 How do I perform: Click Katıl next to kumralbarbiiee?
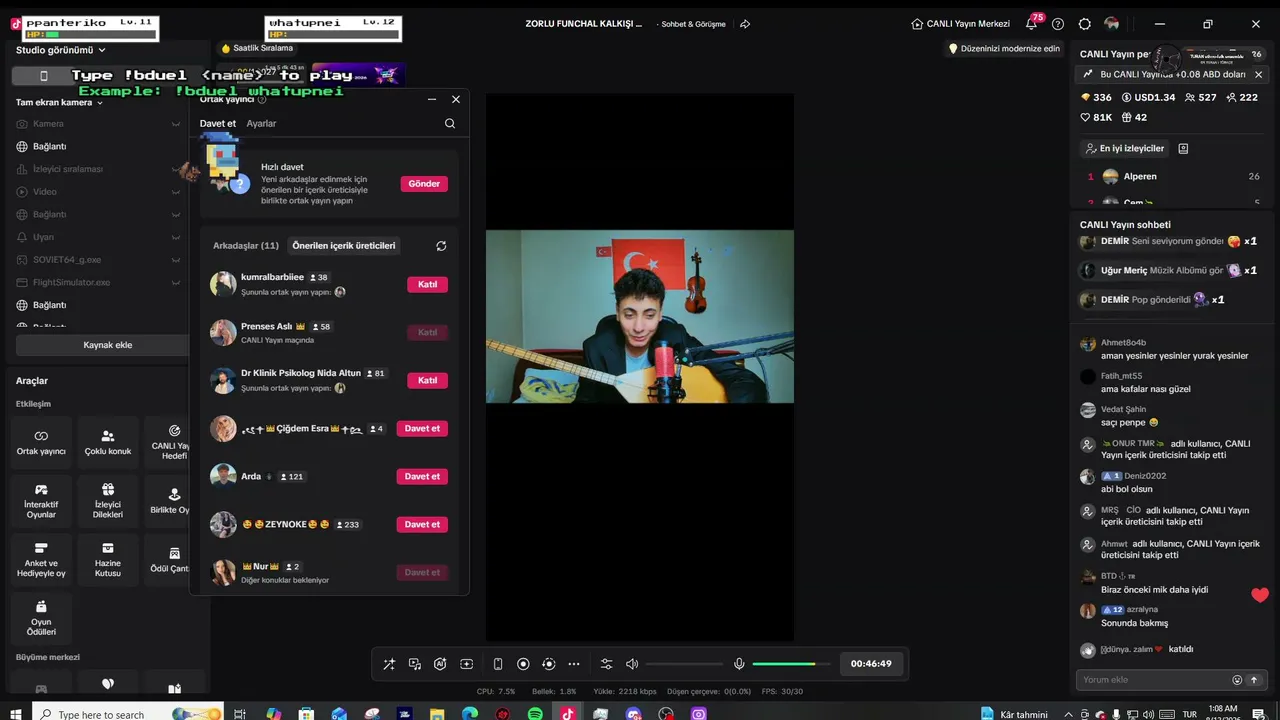pyautogui.click(x=428, y=284)
